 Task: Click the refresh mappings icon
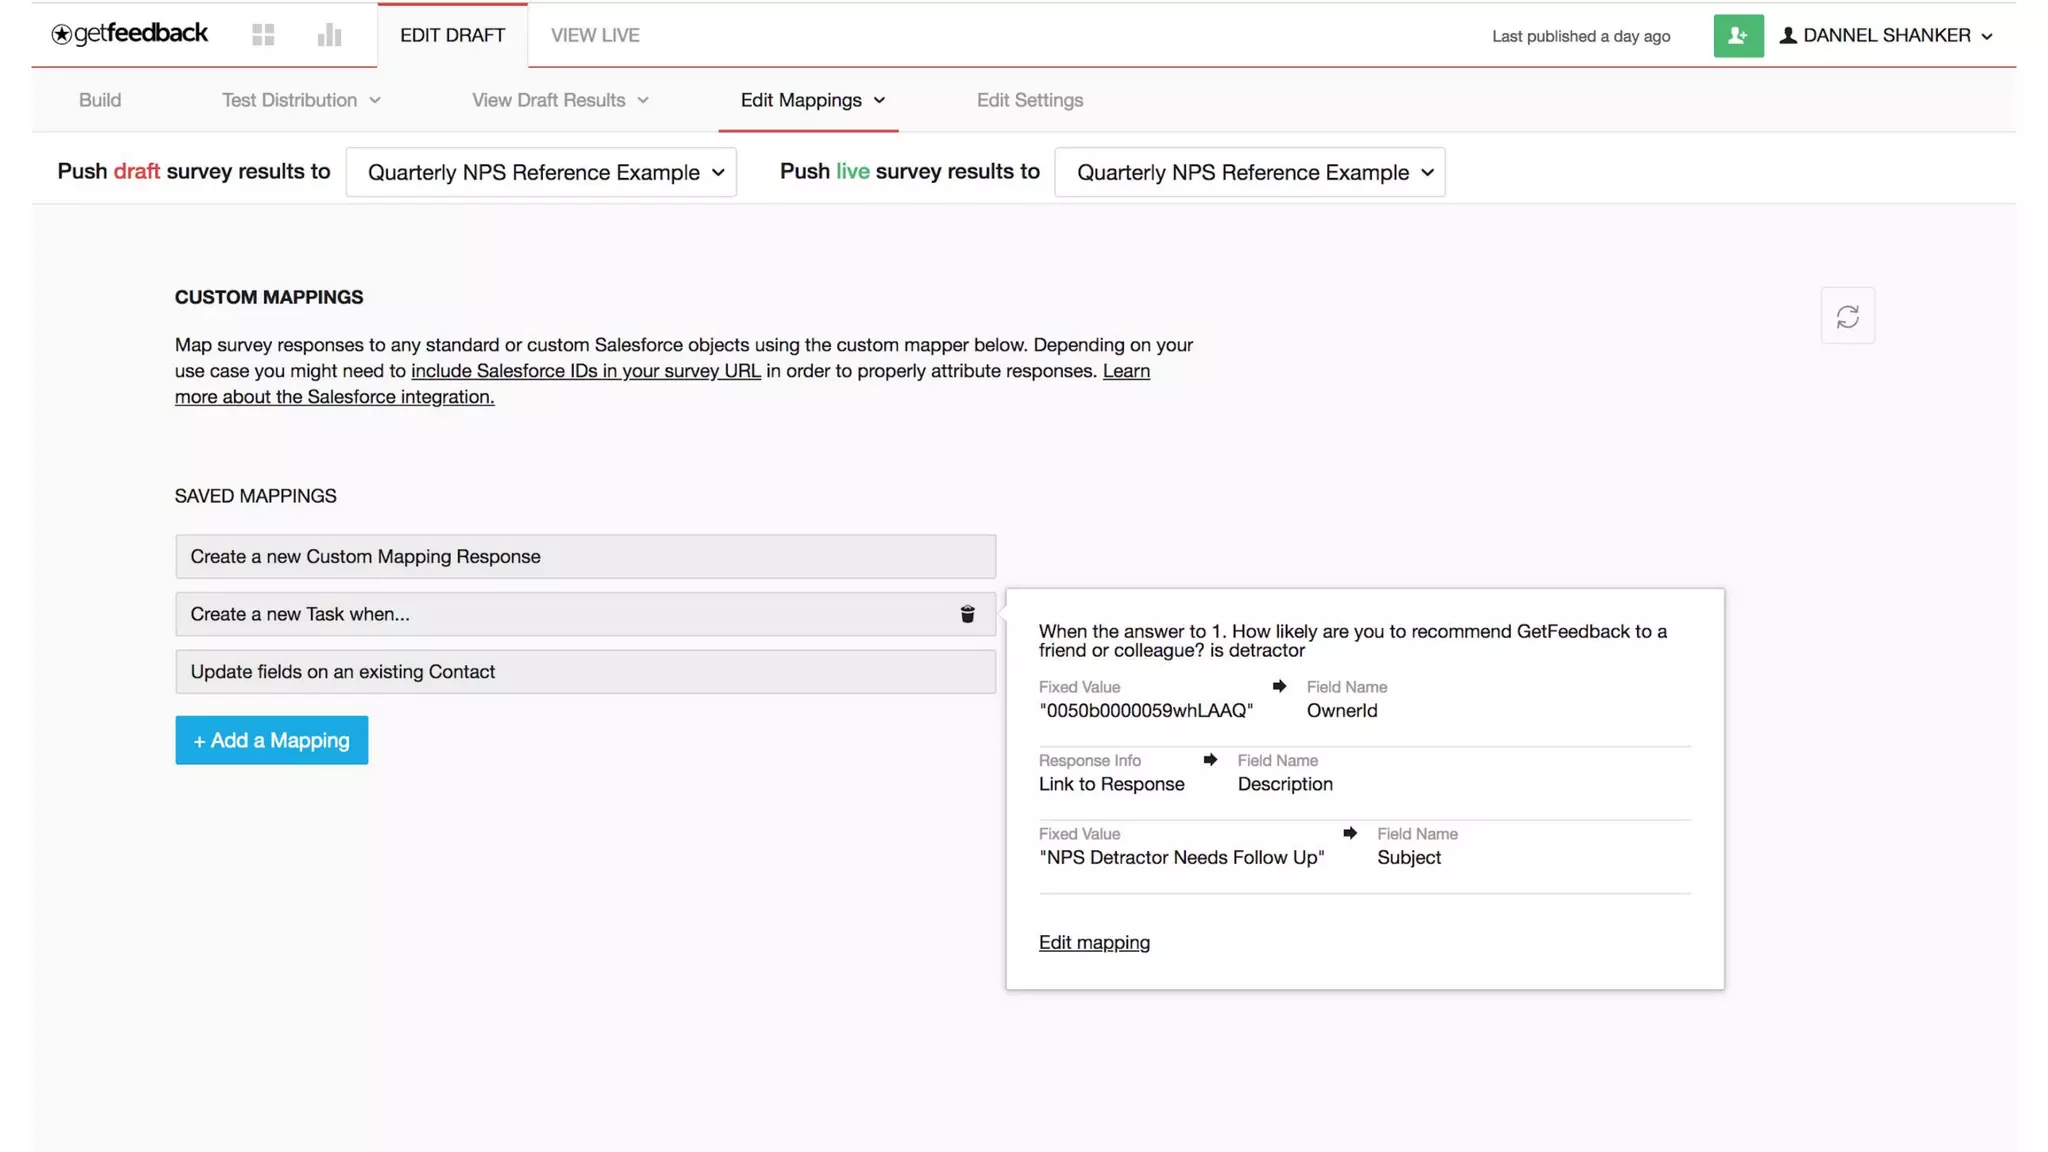1847,316
